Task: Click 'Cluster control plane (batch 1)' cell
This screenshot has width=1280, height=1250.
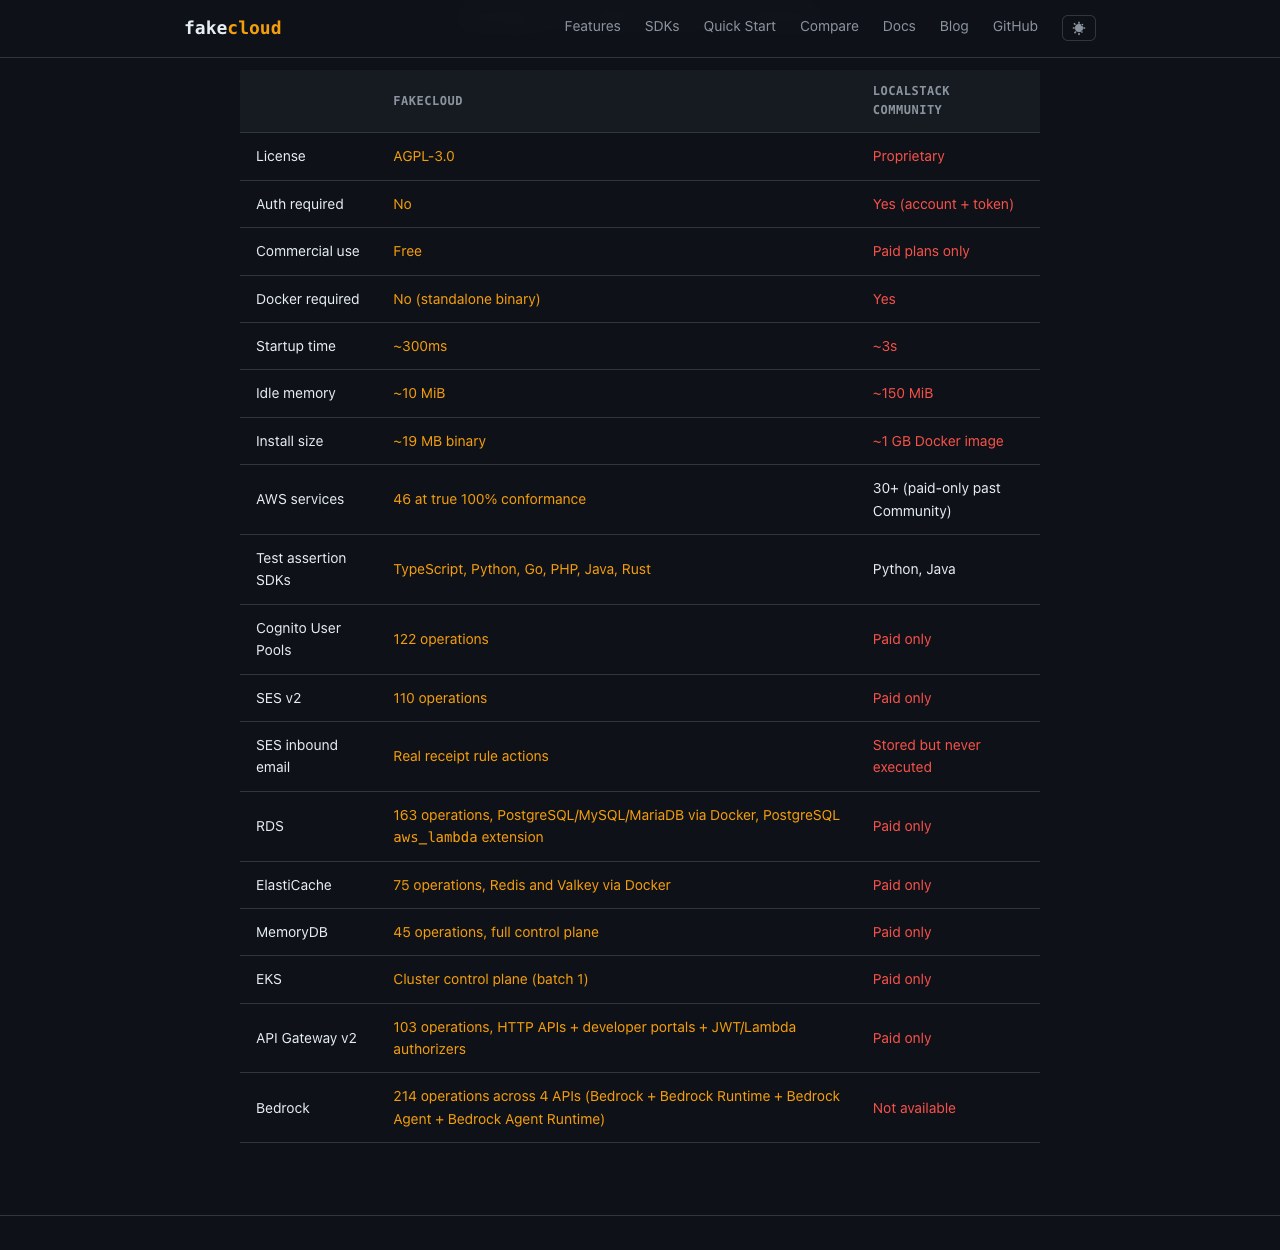Action: [x=491, y=980]
